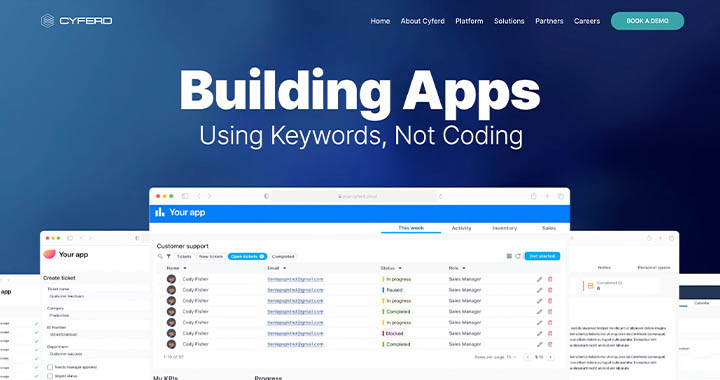Click the bar chart logo next to Your app
The height and width of the screenshot is (380, 720).
point(159,212)
